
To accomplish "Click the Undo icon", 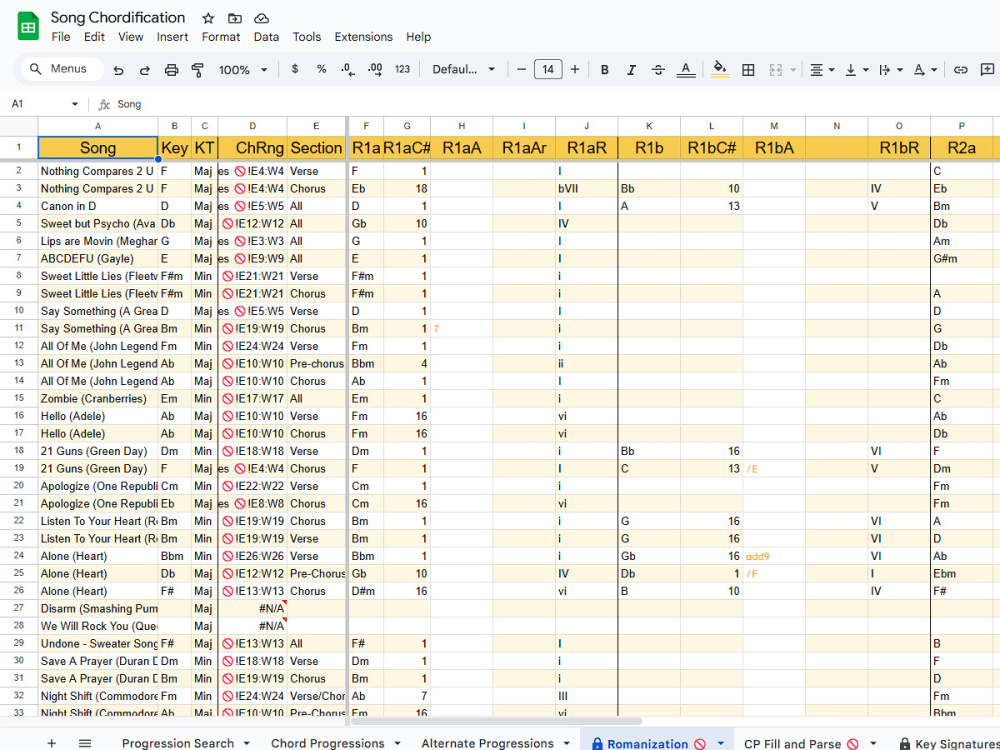I will click(x=119, y=70).
